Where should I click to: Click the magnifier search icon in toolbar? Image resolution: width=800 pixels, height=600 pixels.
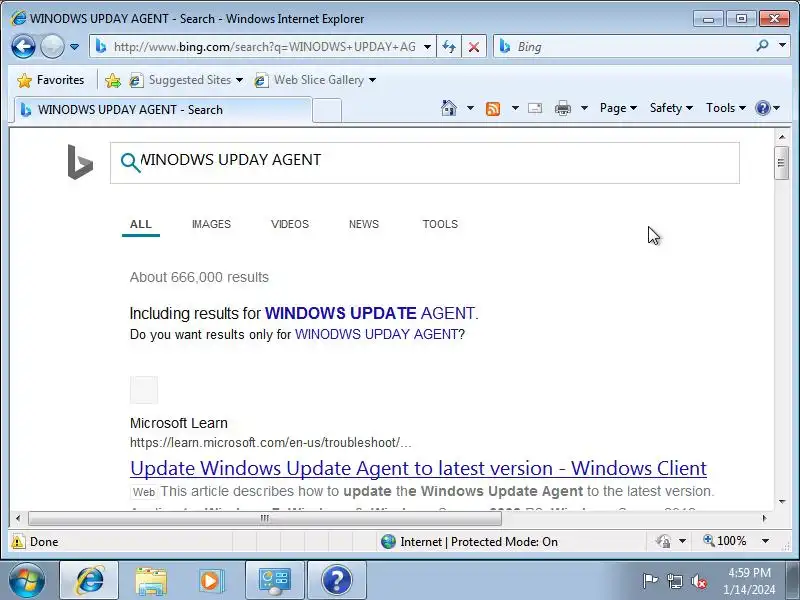point(762,46)
